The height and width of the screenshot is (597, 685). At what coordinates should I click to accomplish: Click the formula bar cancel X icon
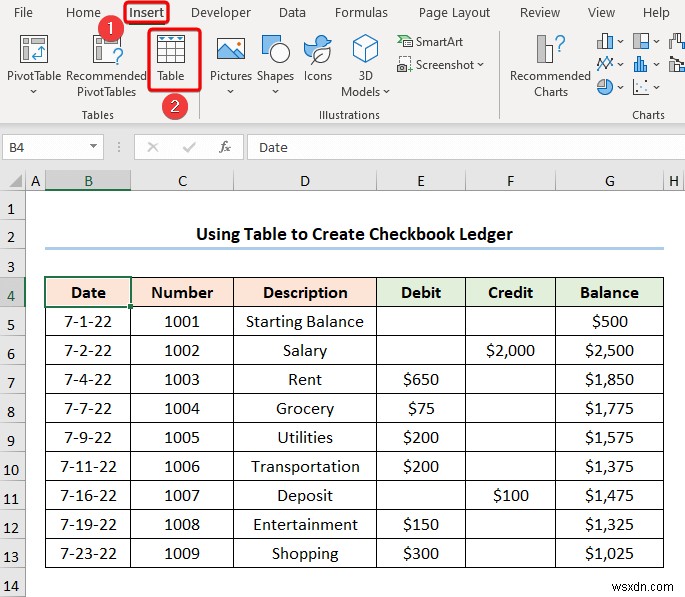coord(152,147)
